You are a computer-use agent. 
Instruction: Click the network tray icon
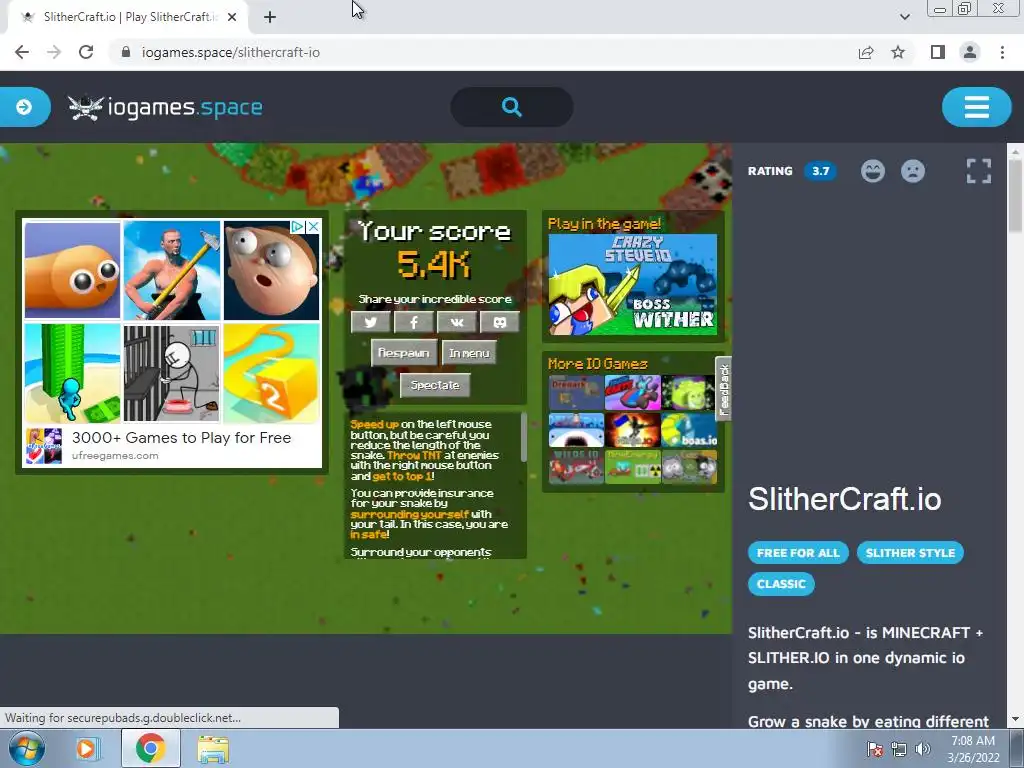[x=899, y=749]
